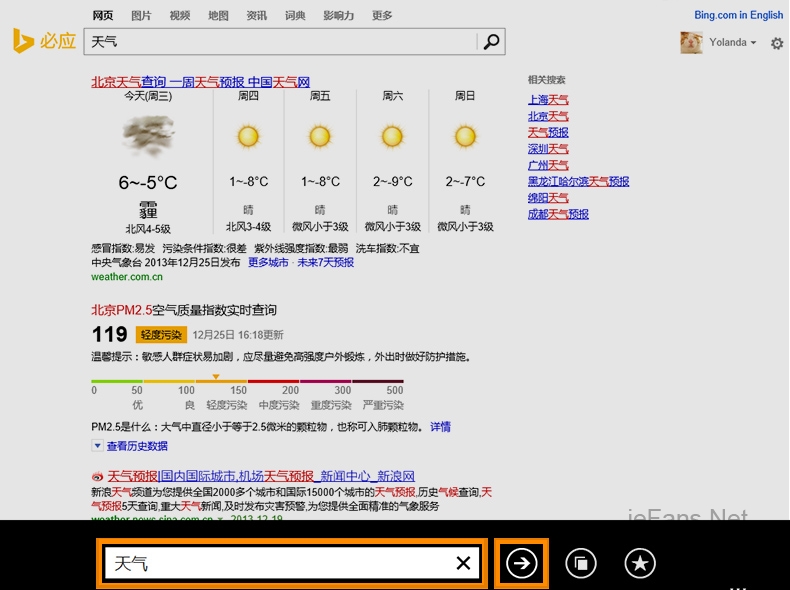The height and width of the screenshot is (590, 790).
Task: Click the magnifier search button
Action: click(x=491, y=42)
